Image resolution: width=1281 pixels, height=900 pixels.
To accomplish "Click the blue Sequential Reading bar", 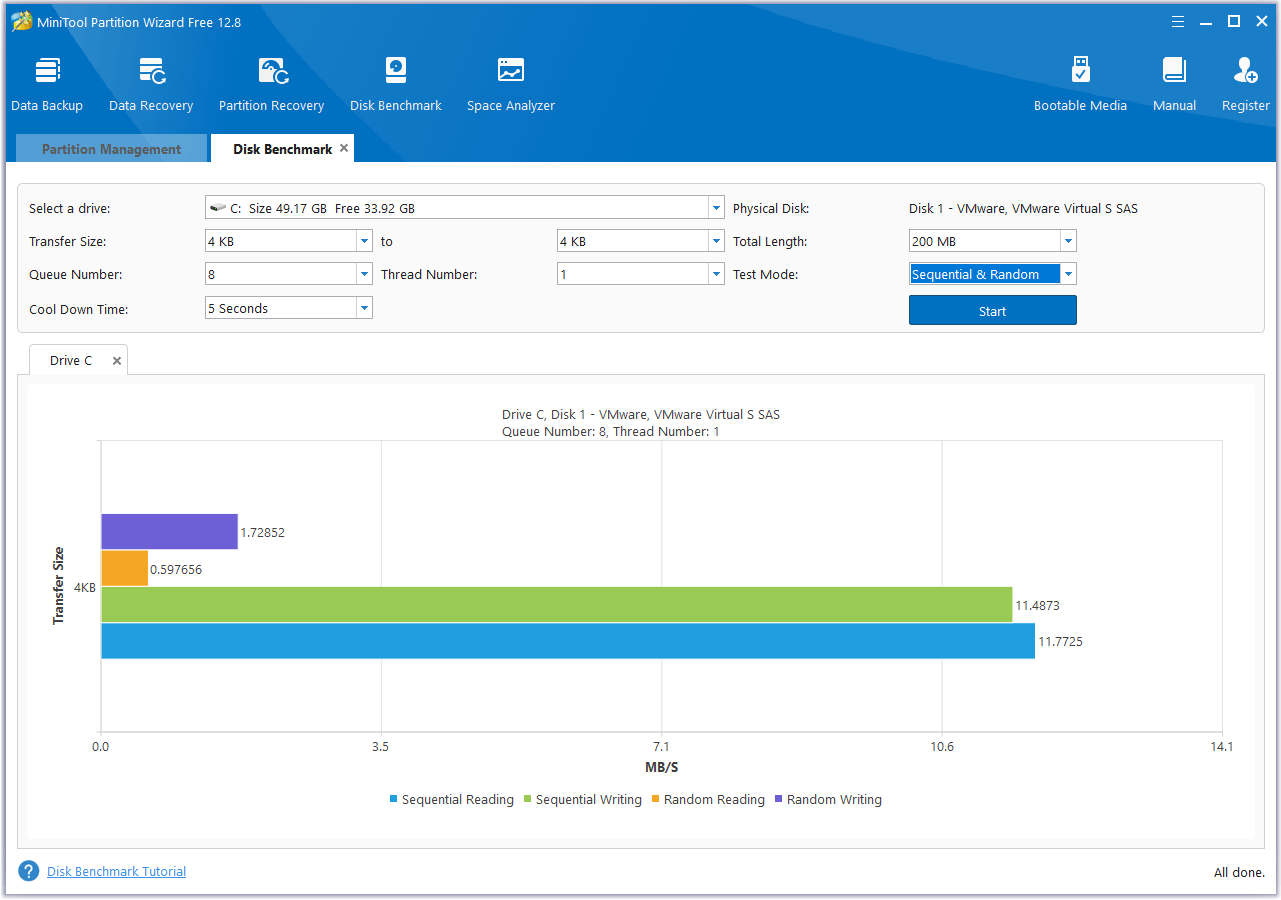I will [x=568, y=641].
